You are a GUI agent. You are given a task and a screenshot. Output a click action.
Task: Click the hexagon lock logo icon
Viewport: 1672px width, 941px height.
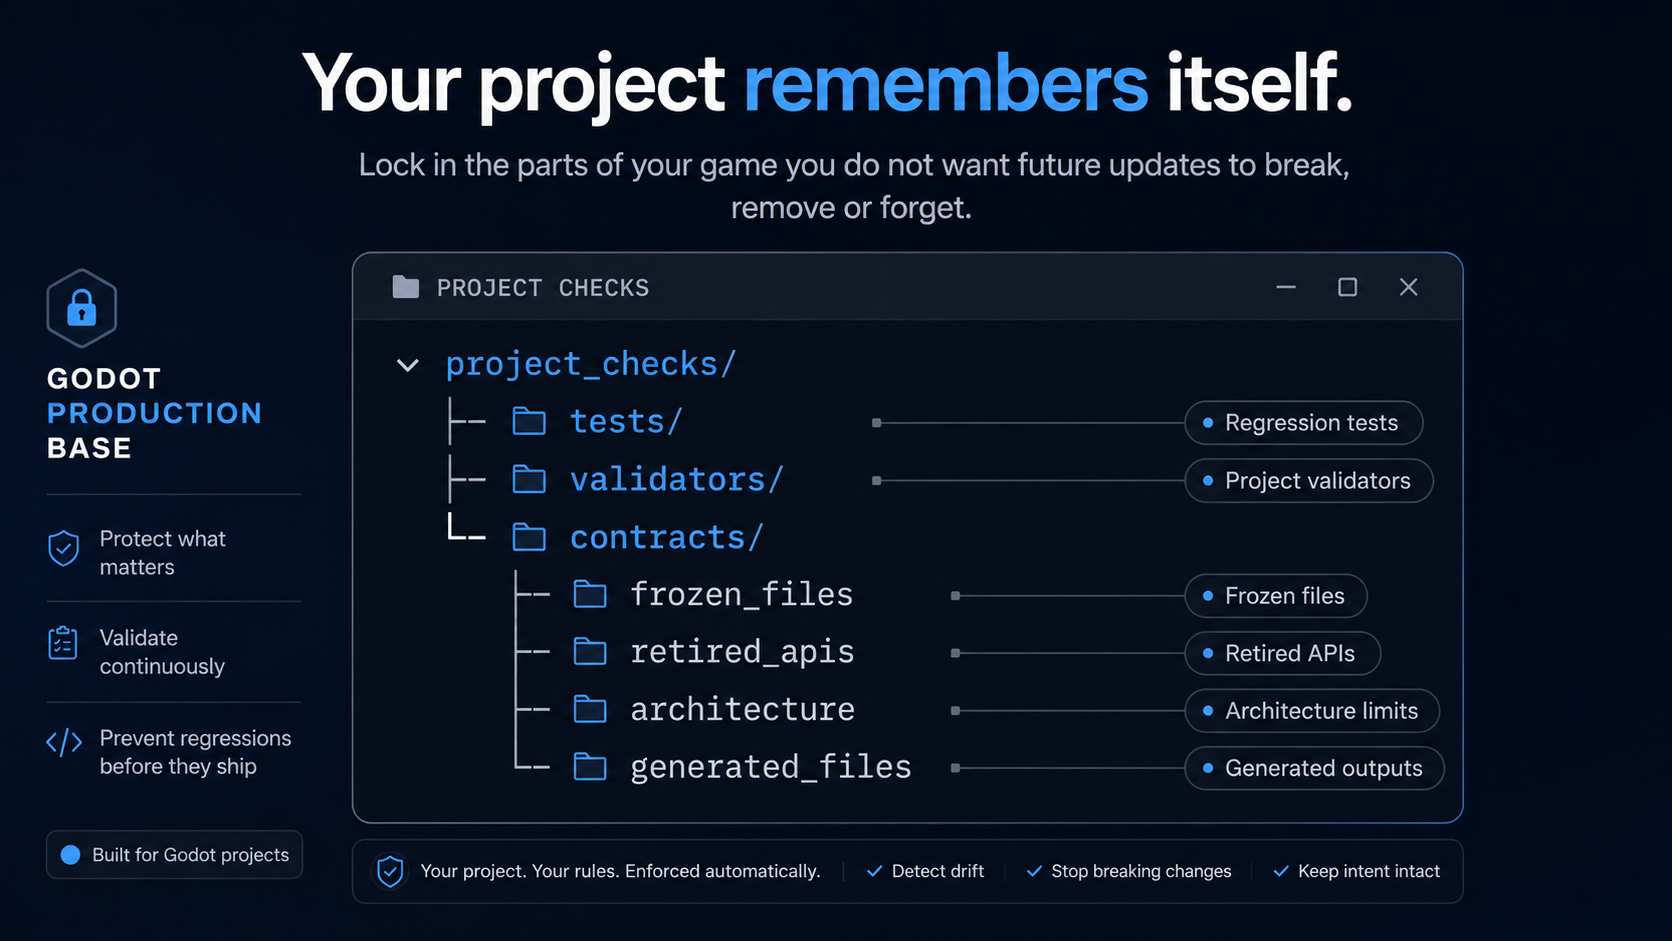(x=82, y=308)
